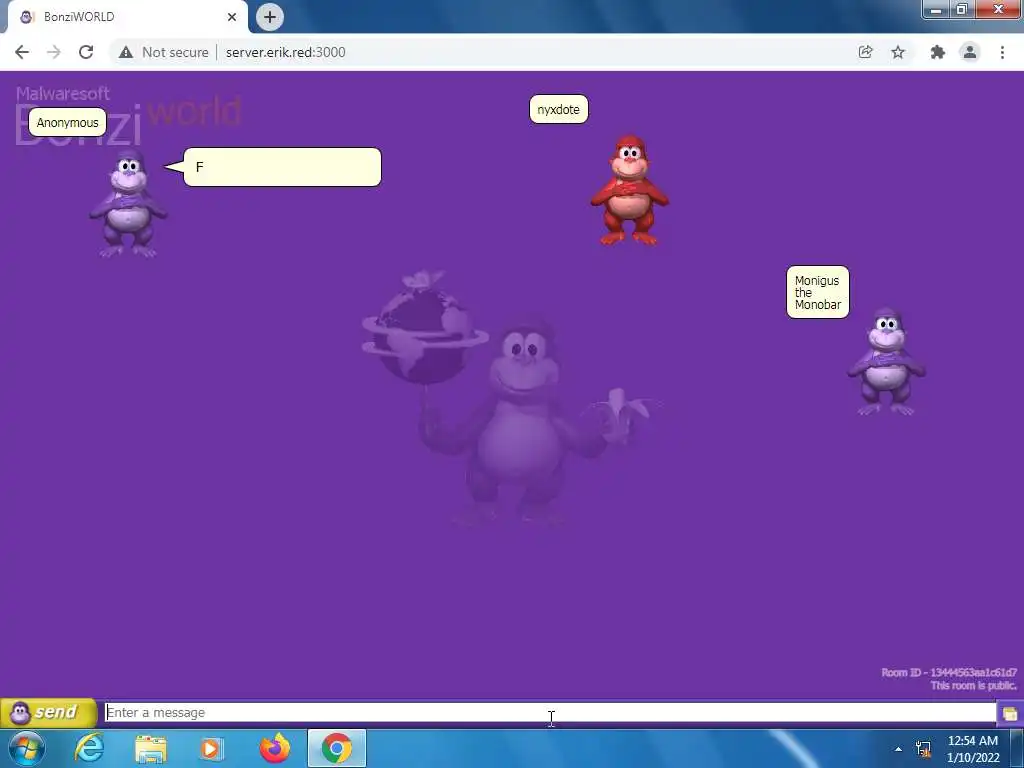
Task: Open Windows Media Player from taskbar
Action: pyautogui.click(x=210, y=748)
